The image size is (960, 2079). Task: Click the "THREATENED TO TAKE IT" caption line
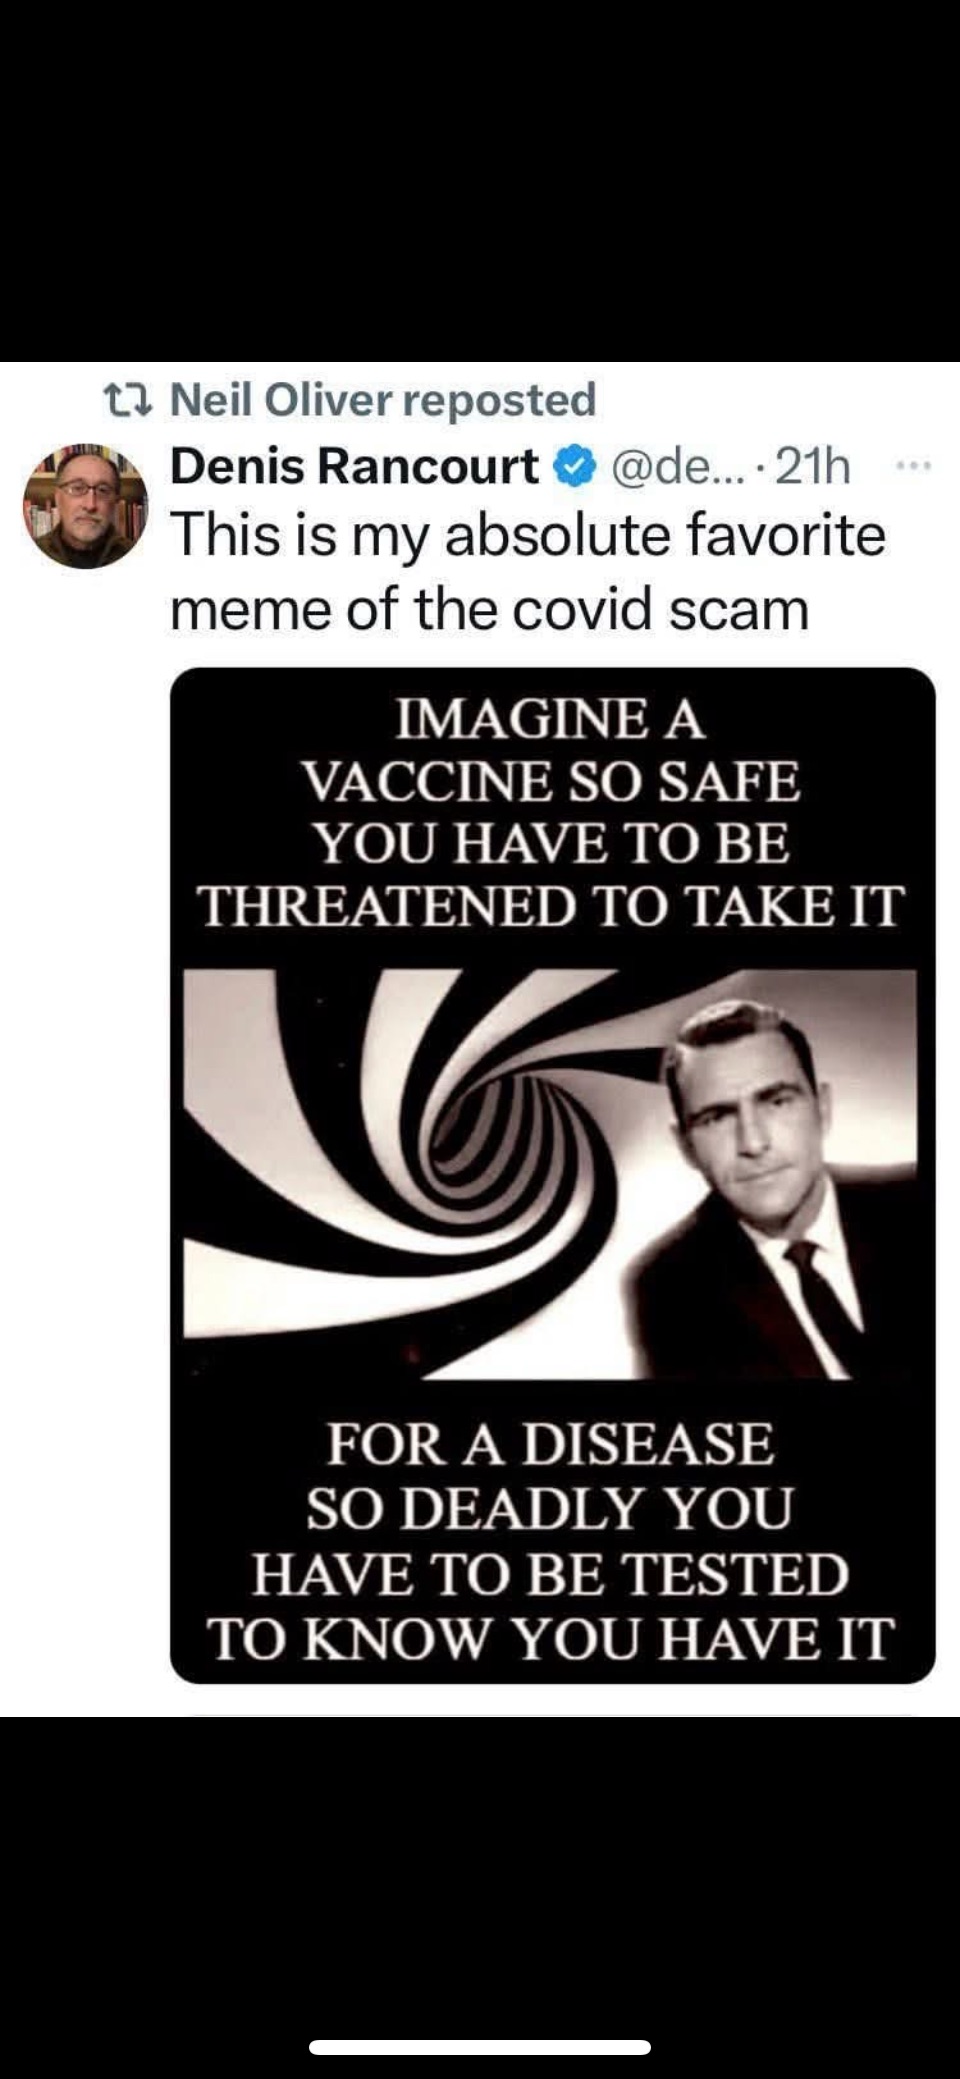(x=551, y=906)
